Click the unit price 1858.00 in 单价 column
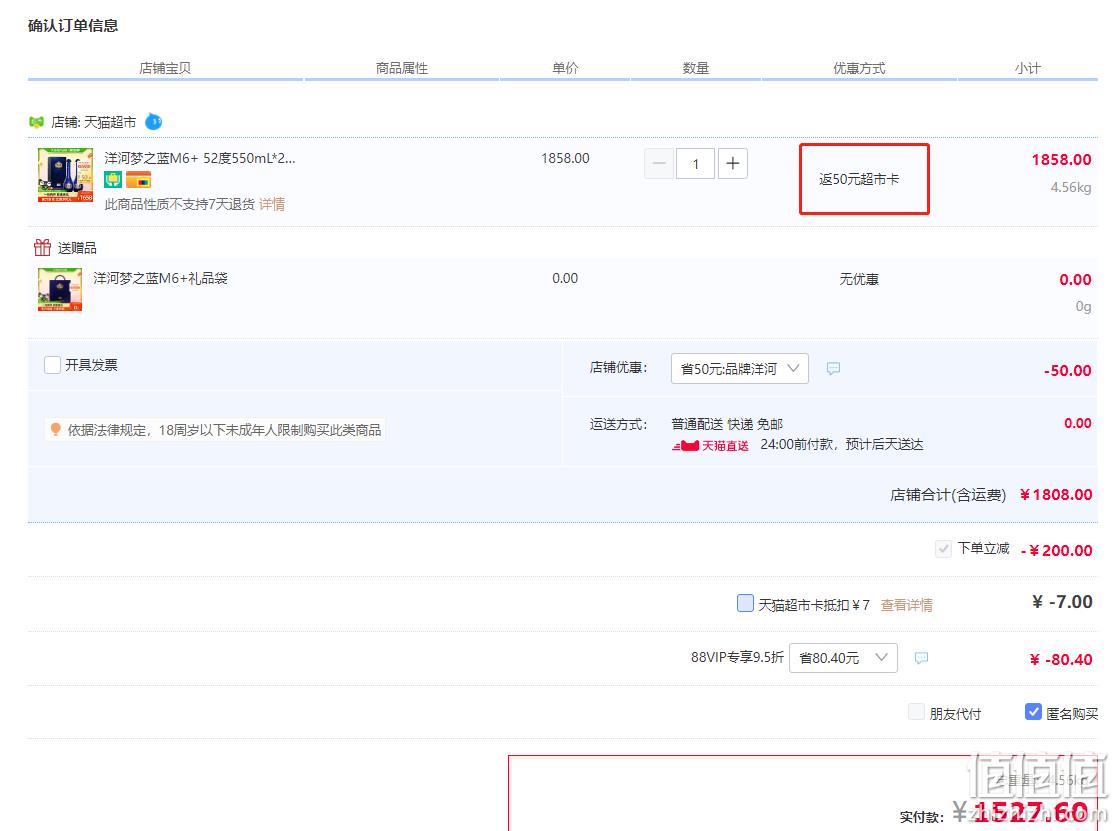Viewport: 1117px width, 831px height. [x=565, y=158]
